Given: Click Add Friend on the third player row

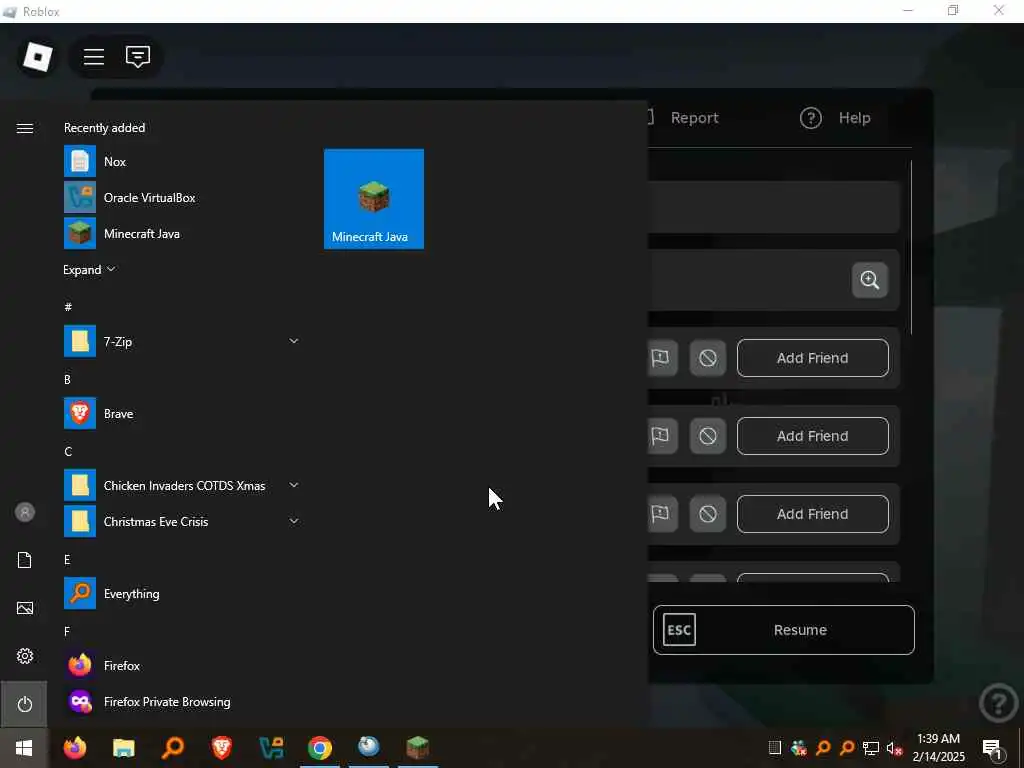Looking at the screenshot, I should click(x=812, y=514).
